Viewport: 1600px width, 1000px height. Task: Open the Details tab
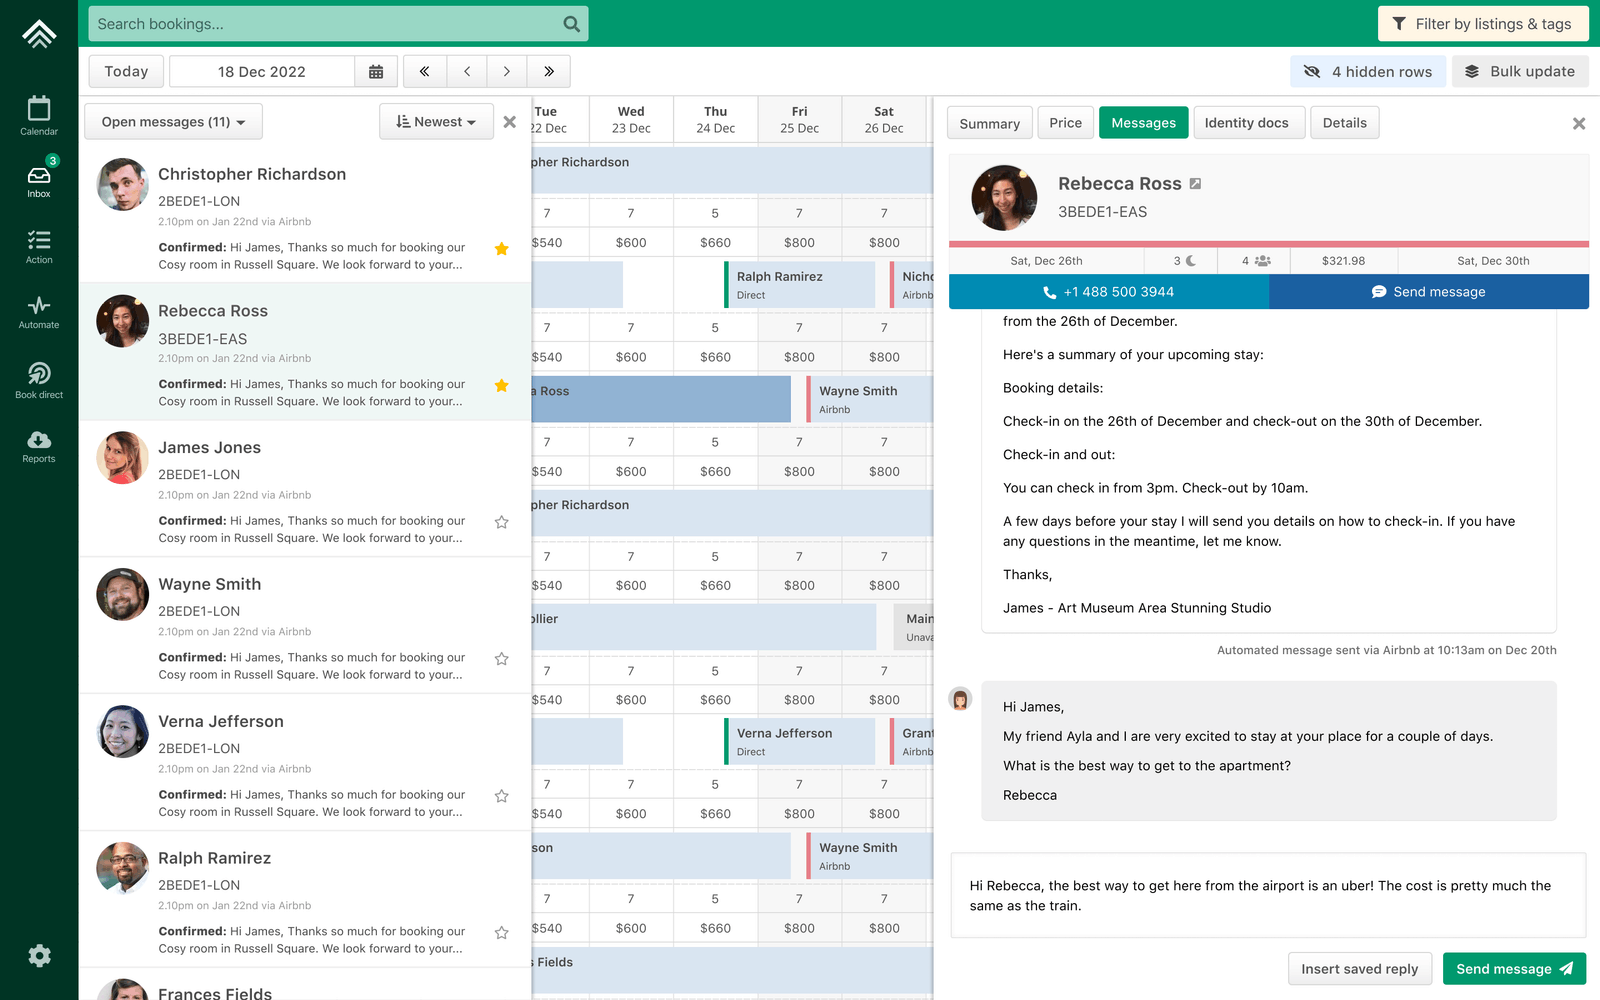pos(1345,123)
